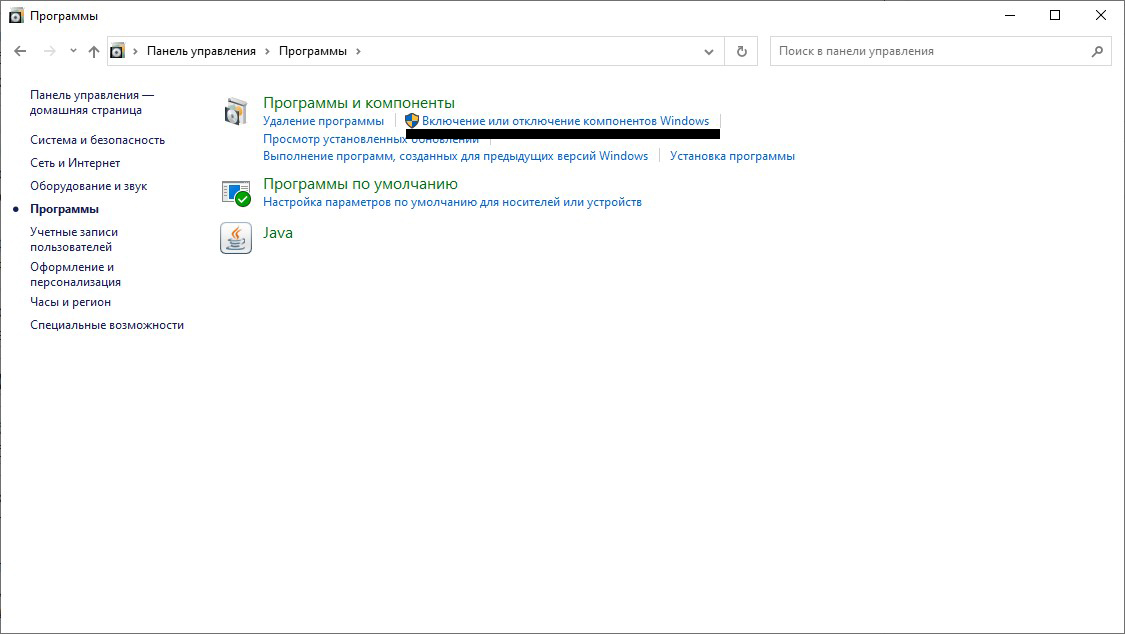Open Сеть и Интернет category
This screenshot has height=634, width=1125.
(75, 163)
